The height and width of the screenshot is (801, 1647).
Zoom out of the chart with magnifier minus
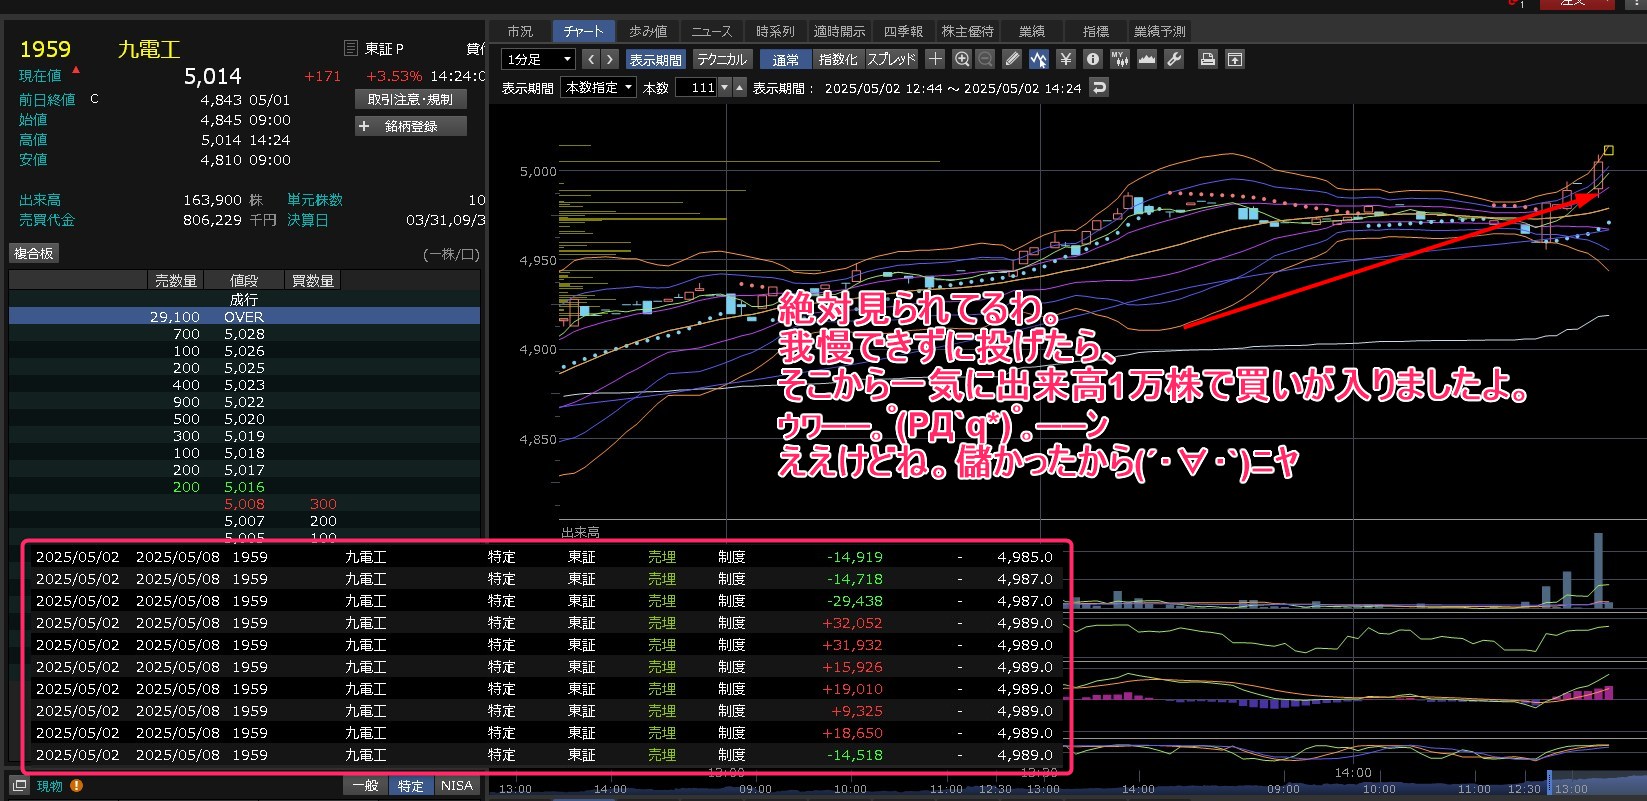click(x=985, y=59)
